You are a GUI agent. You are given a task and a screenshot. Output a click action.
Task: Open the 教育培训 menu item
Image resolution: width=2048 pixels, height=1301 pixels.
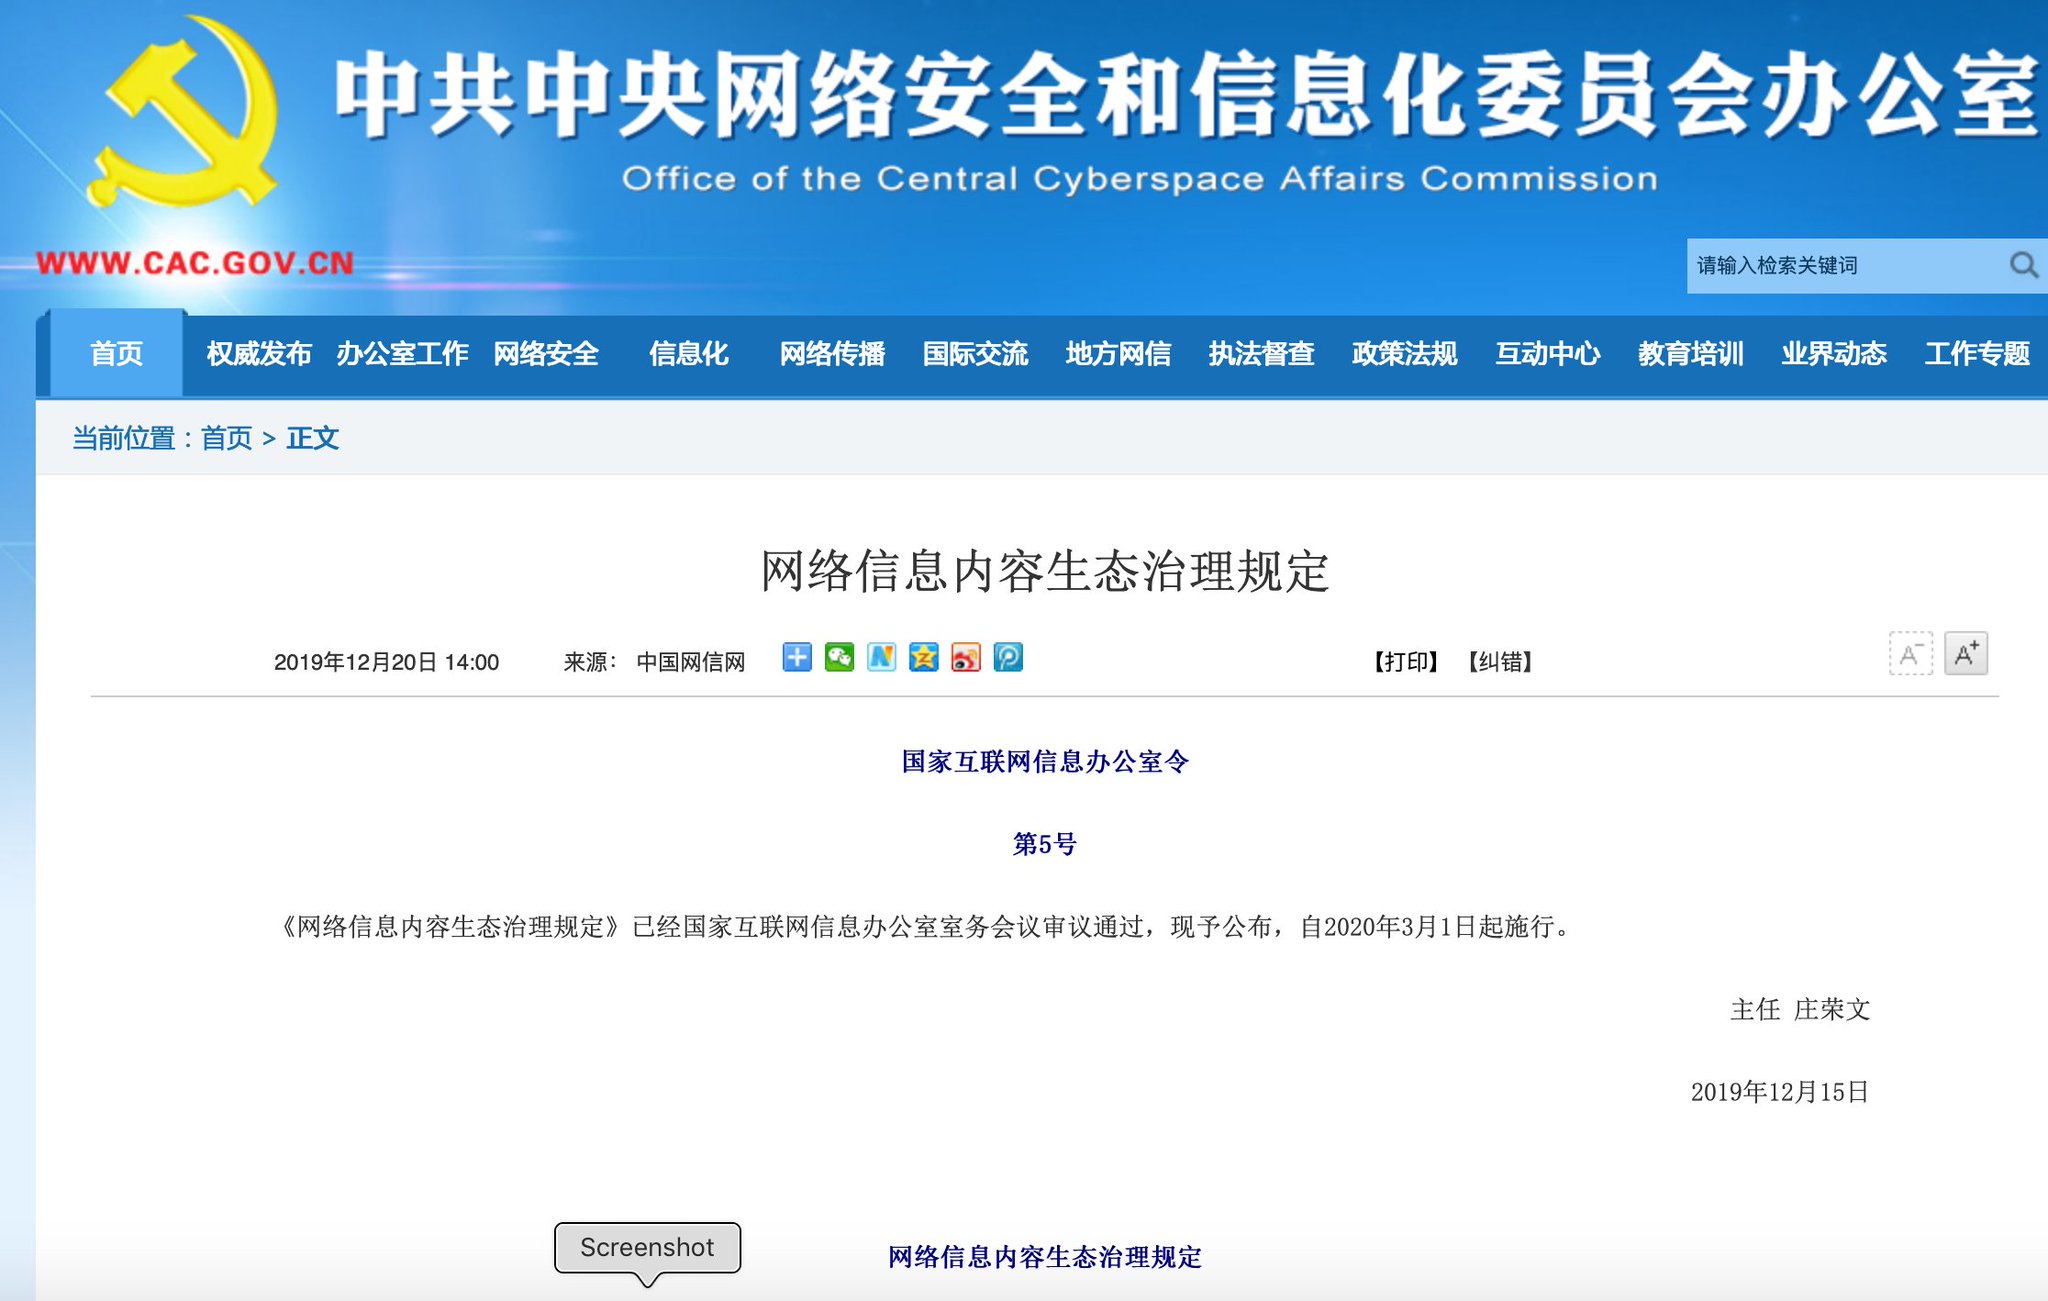coord(1690,354)
